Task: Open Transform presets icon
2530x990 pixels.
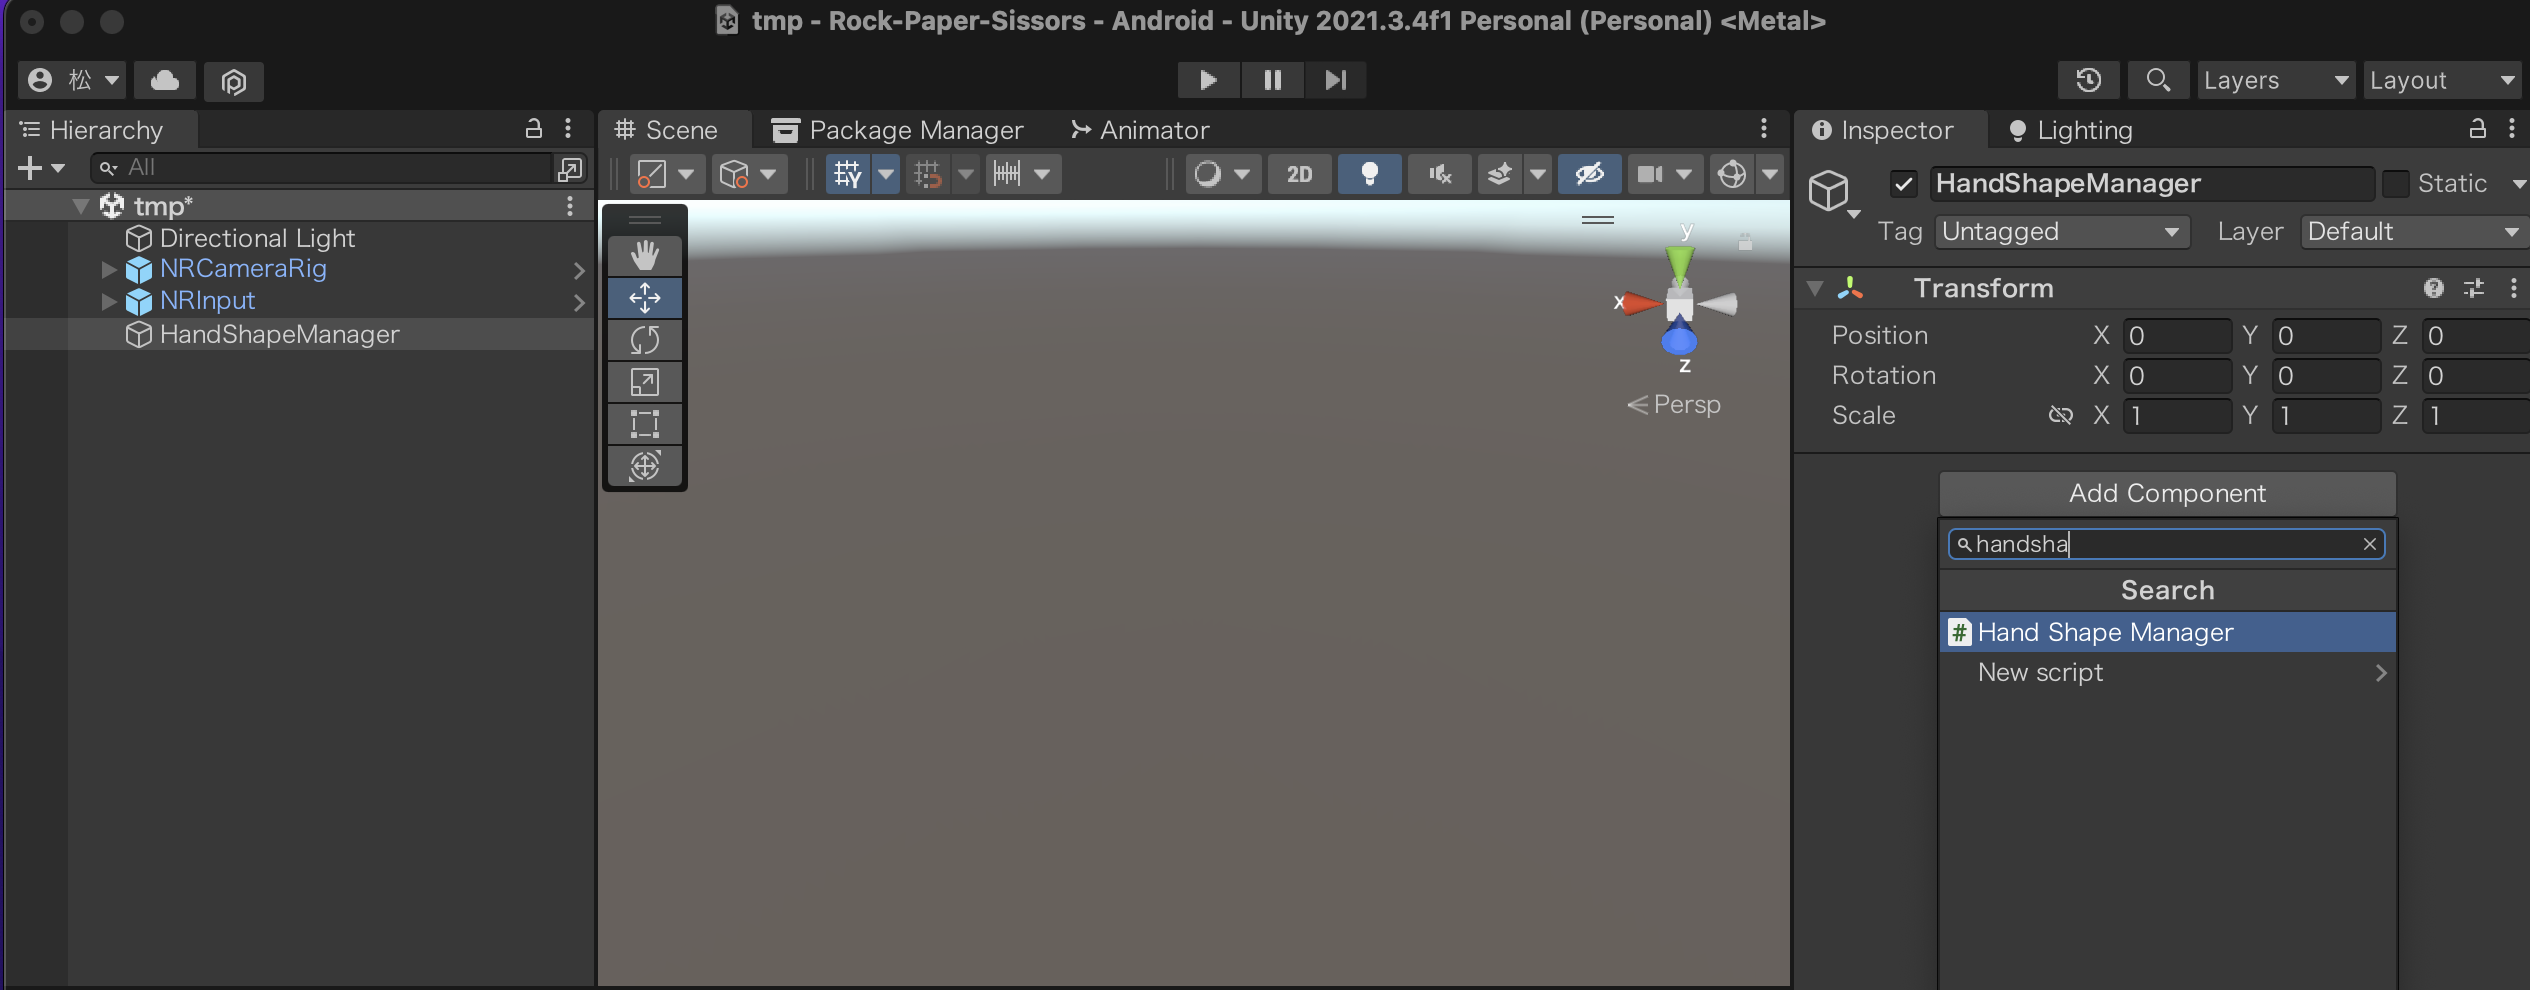Action: 2474,288
